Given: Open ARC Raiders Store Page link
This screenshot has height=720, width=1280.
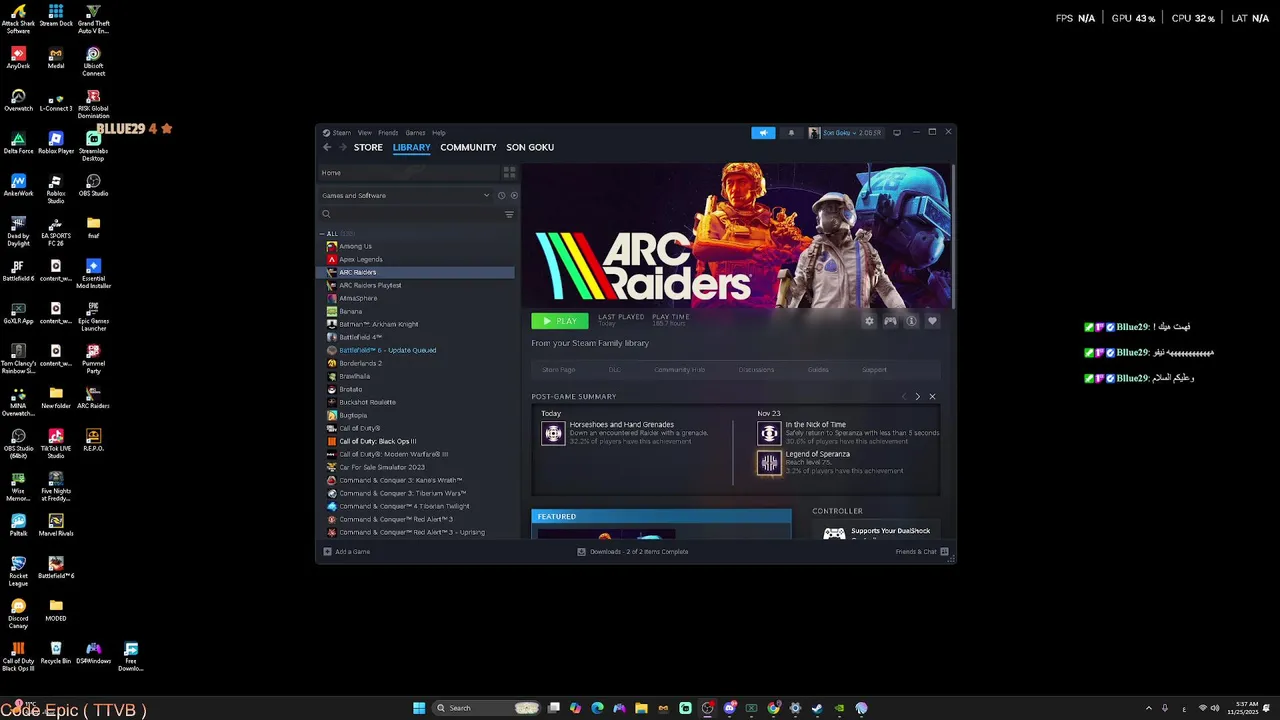Looking at the screenshot, I should click(x=558, y=370).
